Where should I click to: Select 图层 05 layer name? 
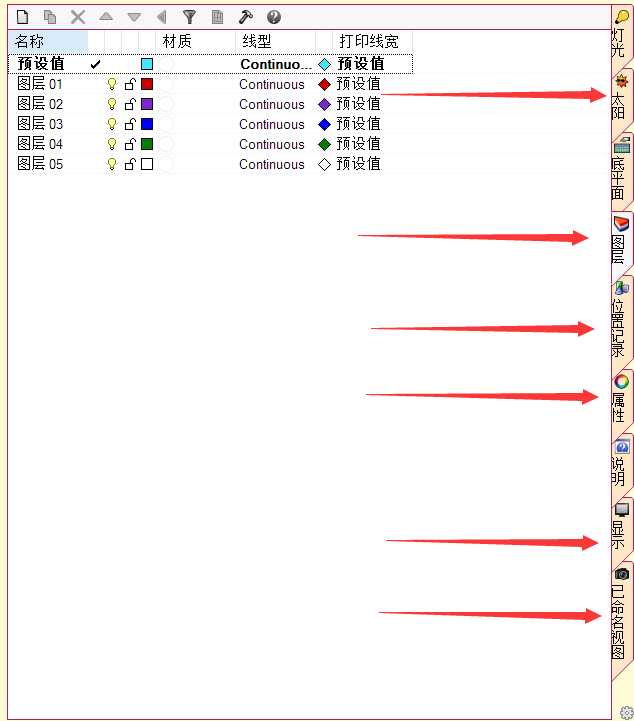coord(40,164)
